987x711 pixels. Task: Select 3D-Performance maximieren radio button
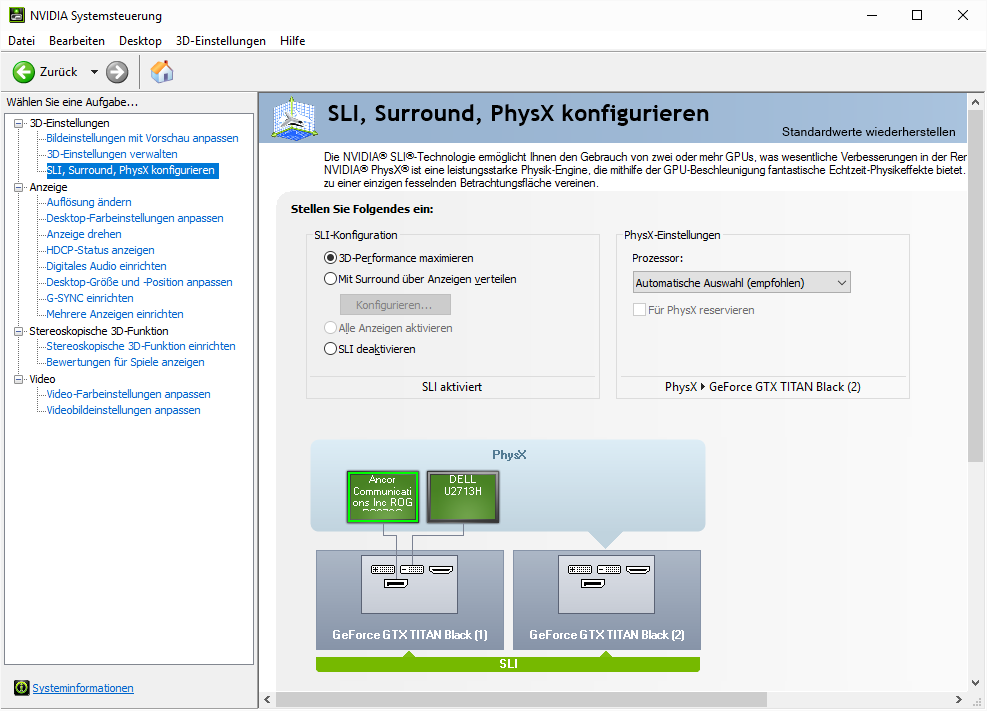[x=330, y=258]
